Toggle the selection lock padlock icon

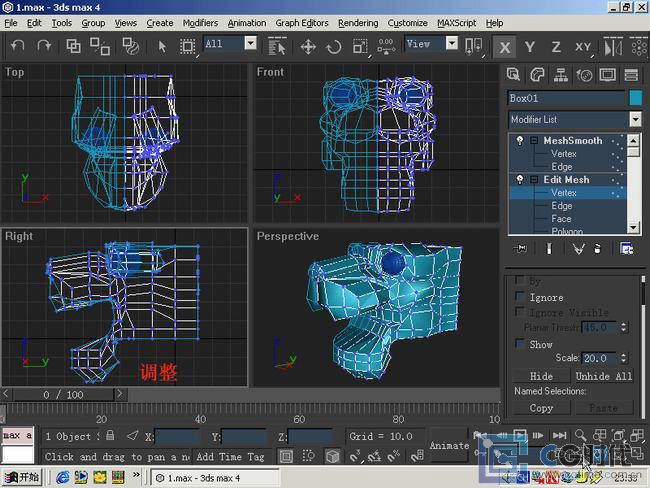[x=110, y=435]
